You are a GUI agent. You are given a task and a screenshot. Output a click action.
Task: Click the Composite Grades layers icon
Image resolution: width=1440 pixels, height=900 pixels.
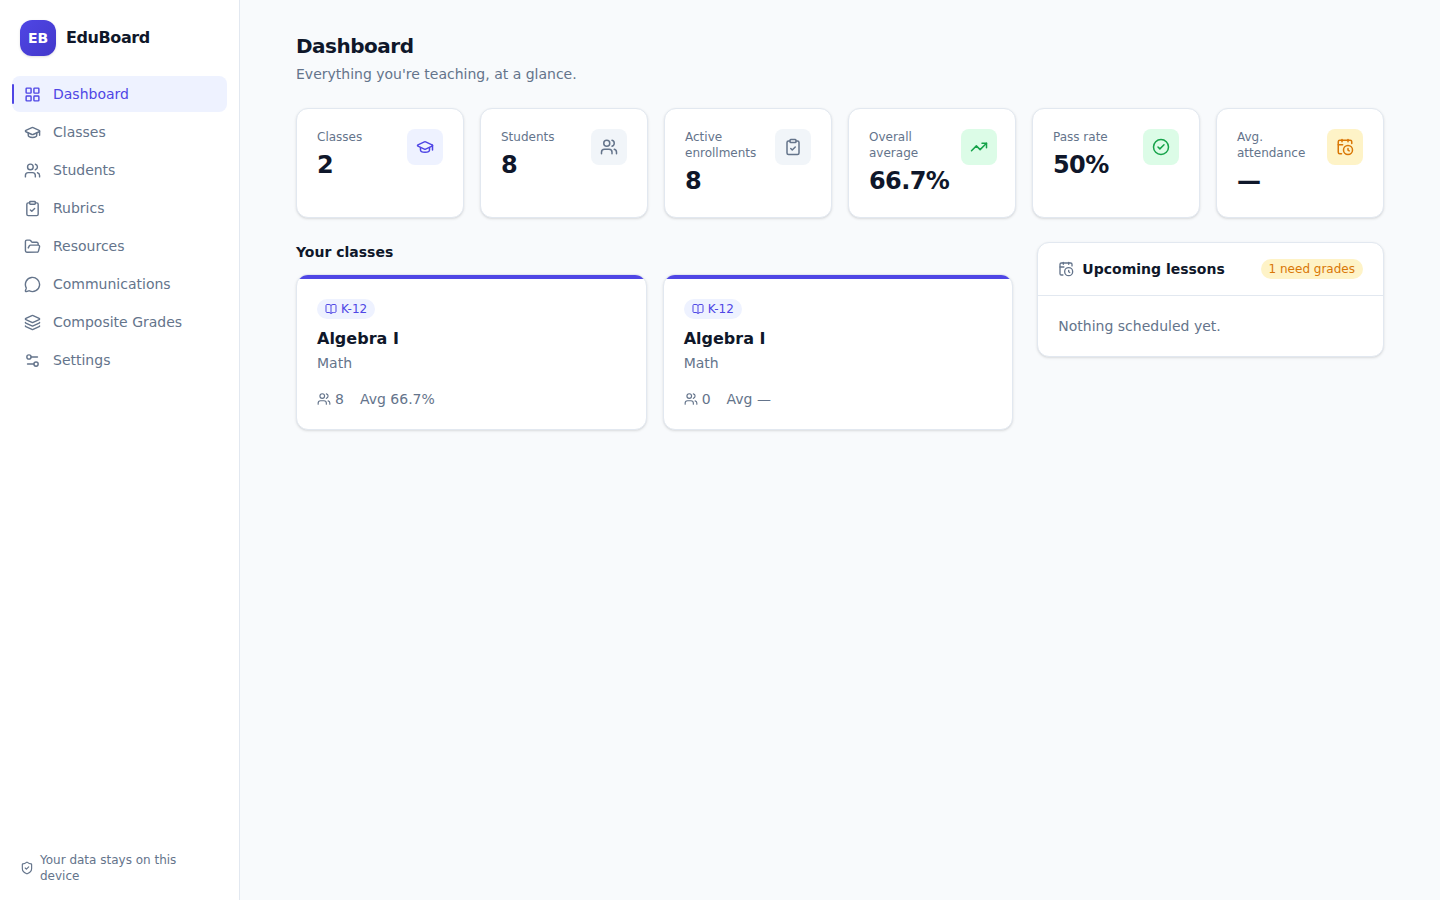(33, 322)
